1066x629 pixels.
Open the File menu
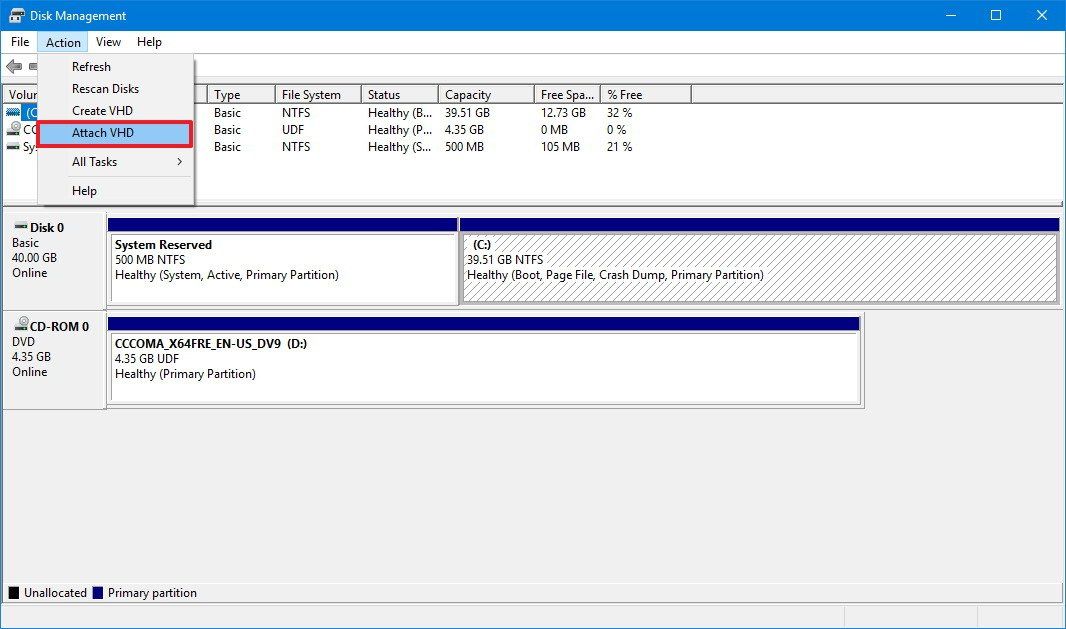(19, 41)
